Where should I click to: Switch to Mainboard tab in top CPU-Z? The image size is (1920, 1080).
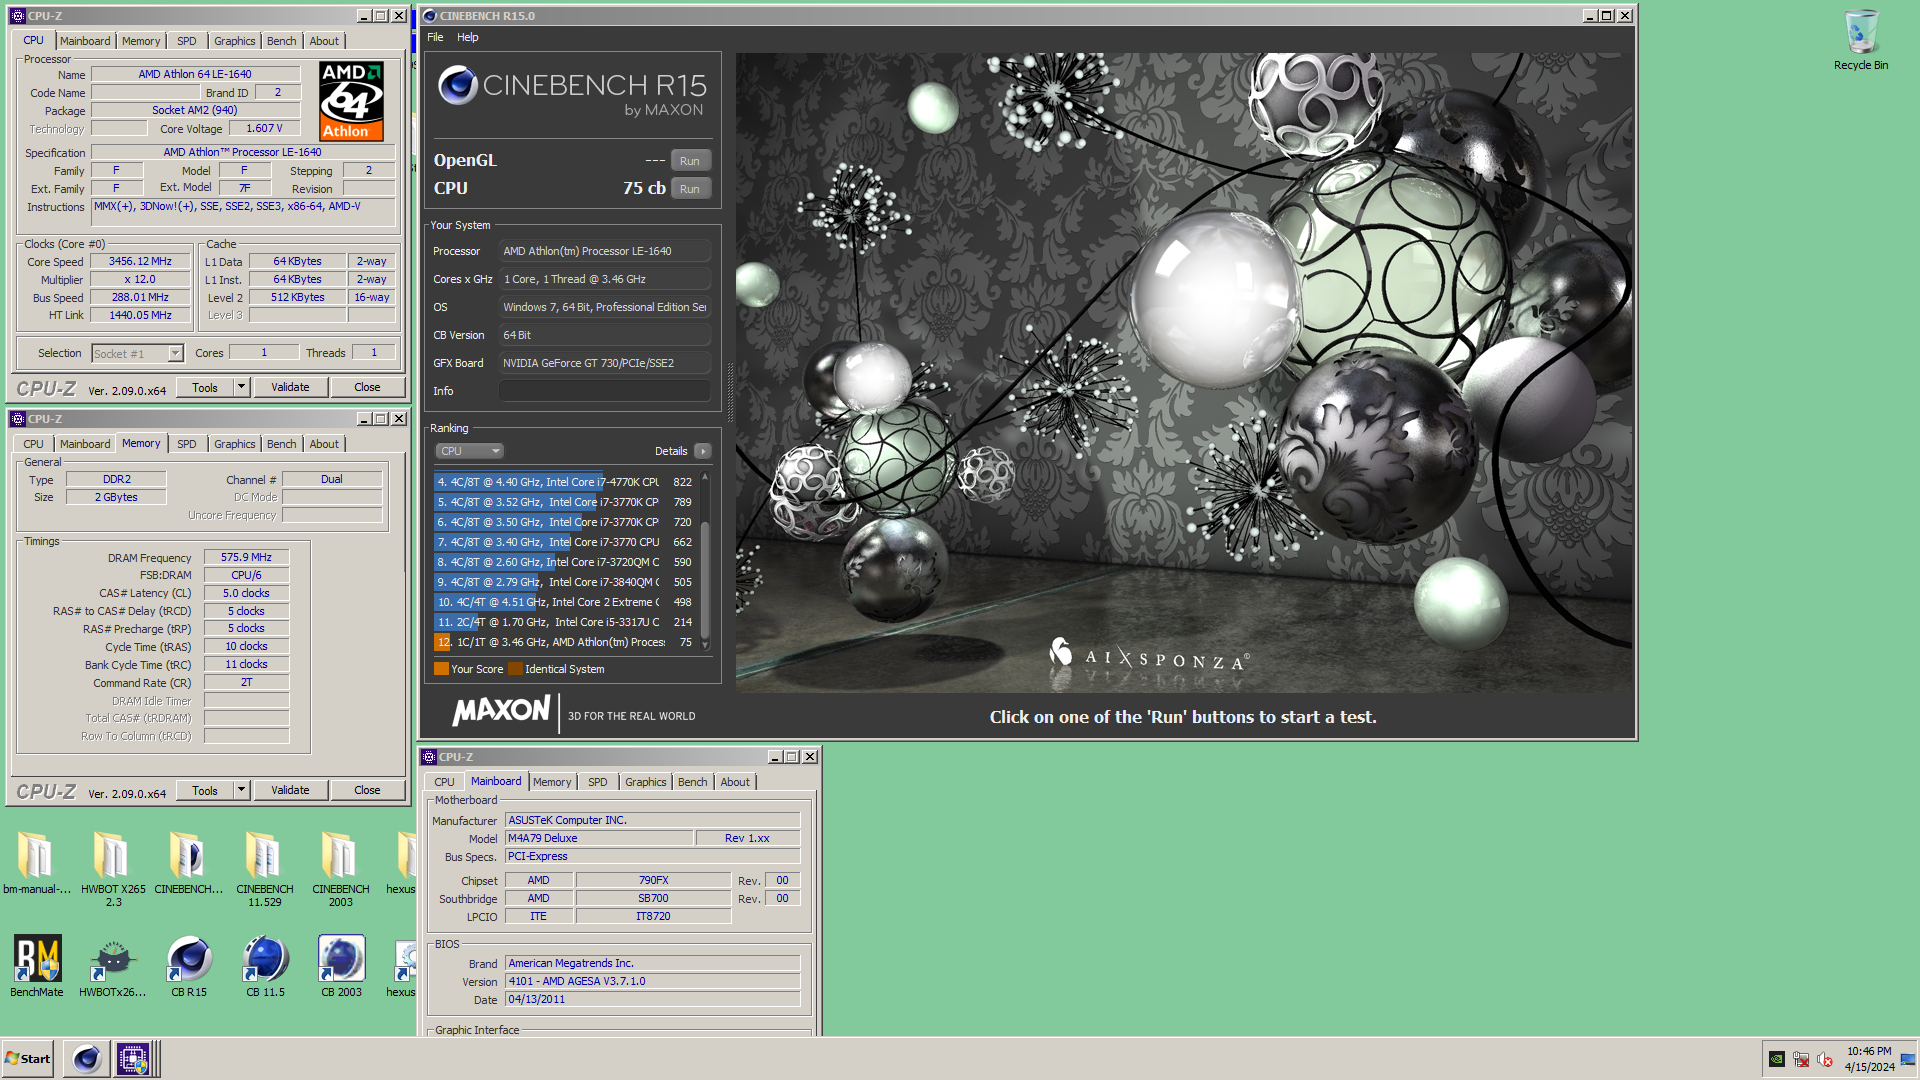pos(85,41)
